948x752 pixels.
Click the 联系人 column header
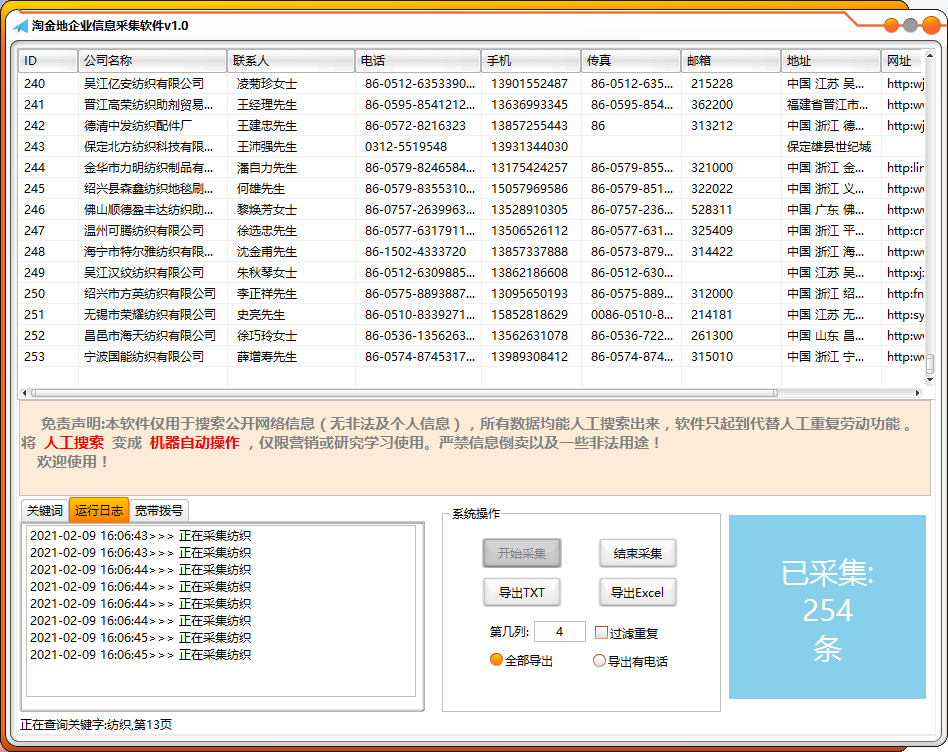pos(291,60)
